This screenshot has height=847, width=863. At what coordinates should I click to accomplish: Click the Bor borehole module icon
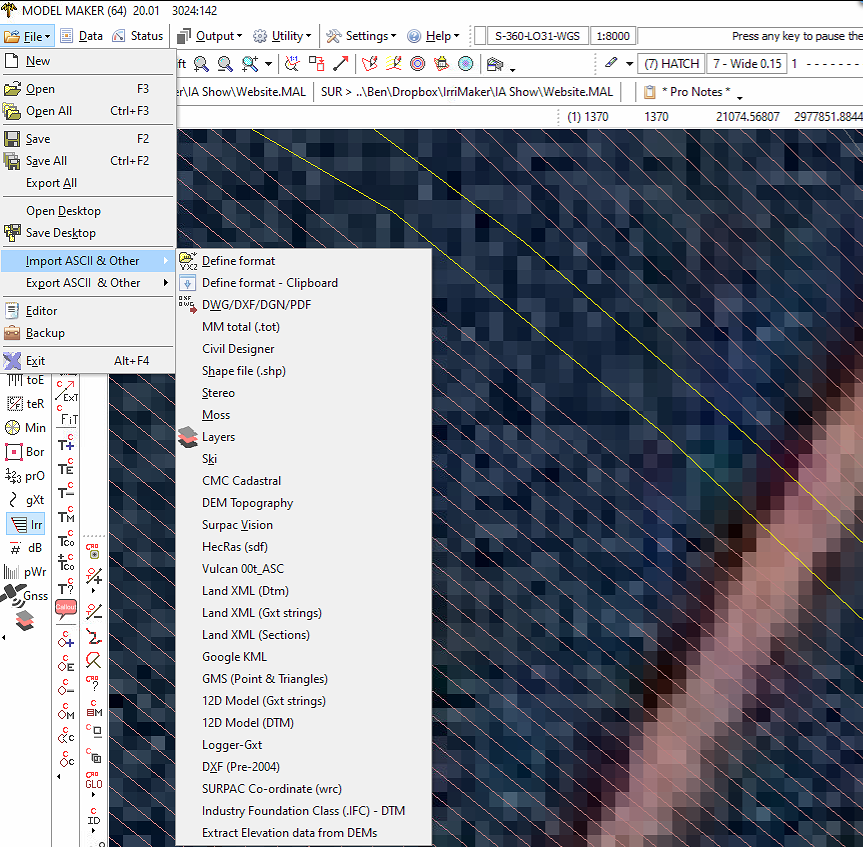25,452
